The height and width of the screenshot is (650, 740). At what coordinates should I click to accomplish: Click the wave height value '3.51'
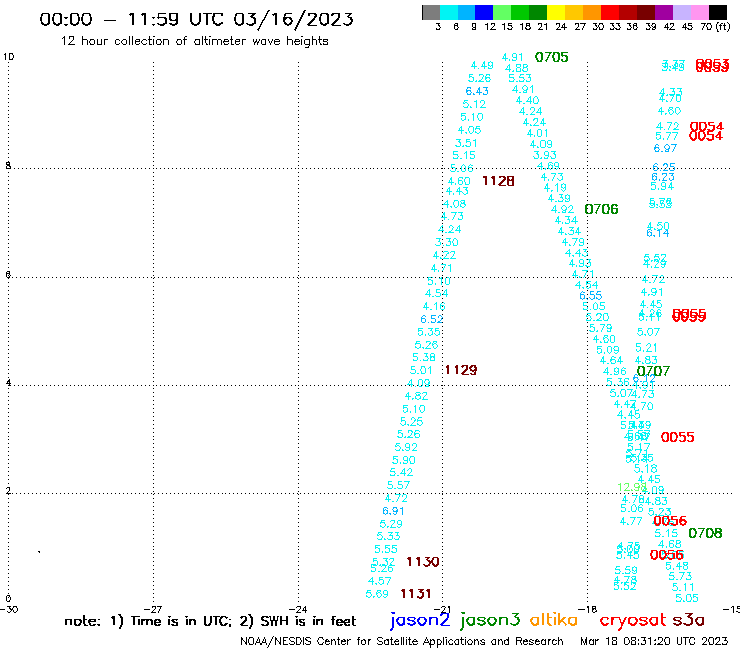click(466, 143)
